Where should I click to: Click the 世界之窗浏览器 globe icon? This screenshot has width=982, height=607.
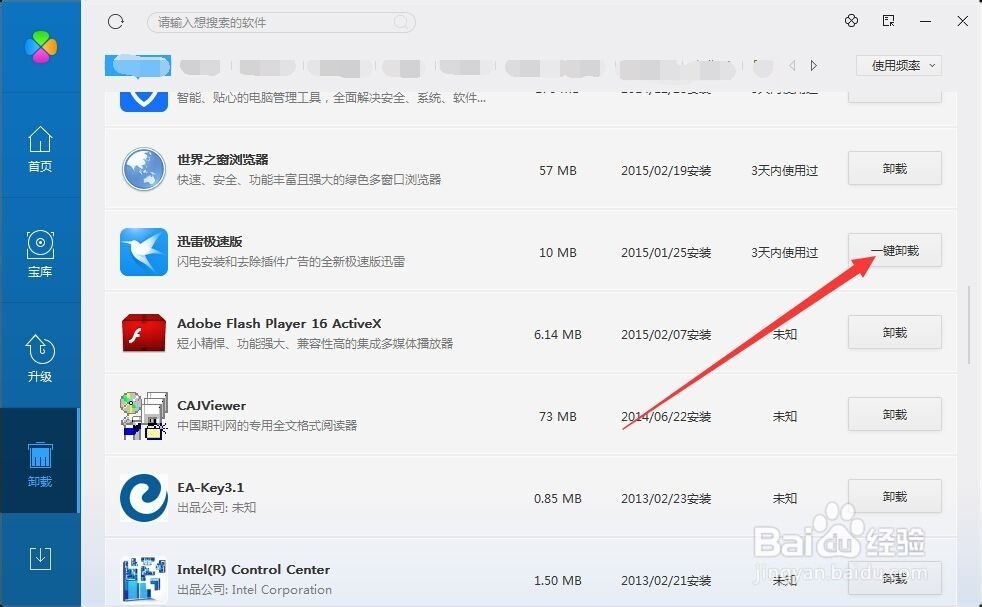coord(143,169)
